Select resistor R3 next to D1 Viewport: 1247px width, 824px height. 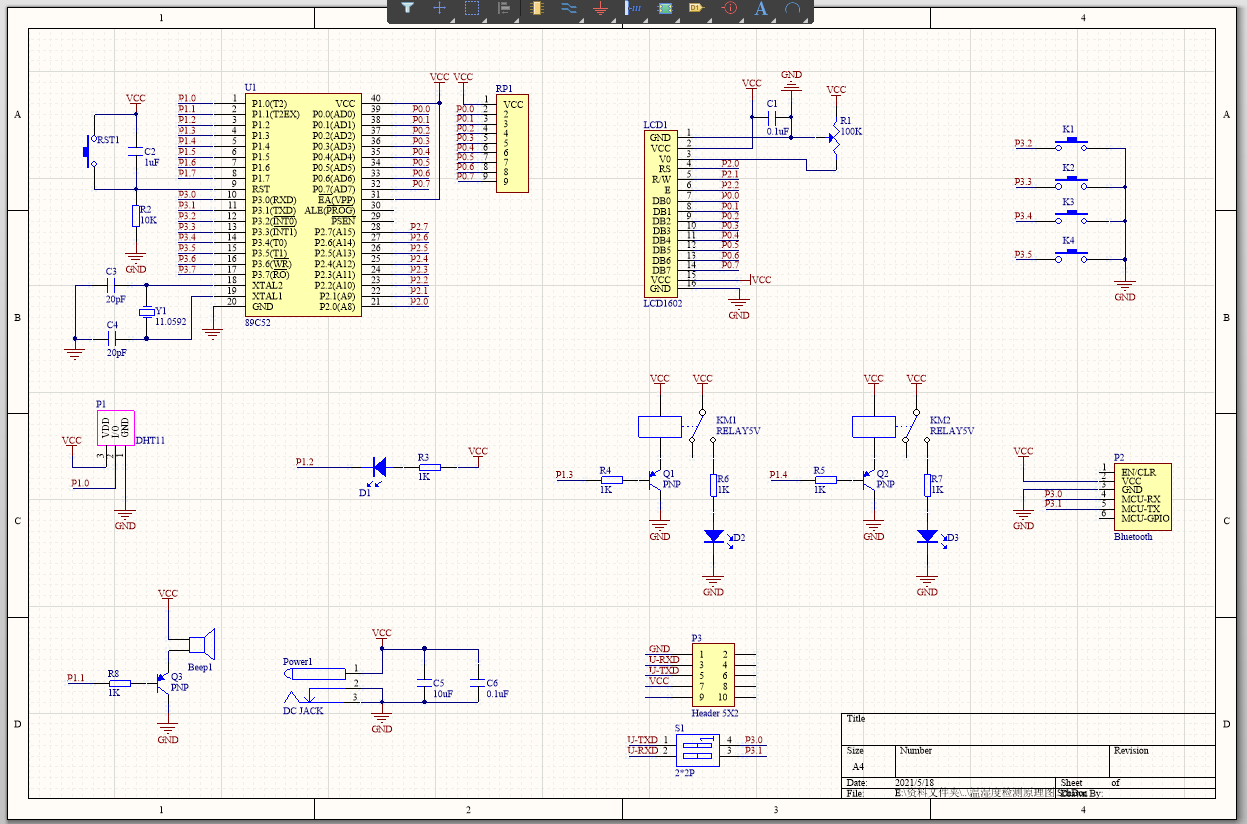pyautogui.click(x=429, y=466)
